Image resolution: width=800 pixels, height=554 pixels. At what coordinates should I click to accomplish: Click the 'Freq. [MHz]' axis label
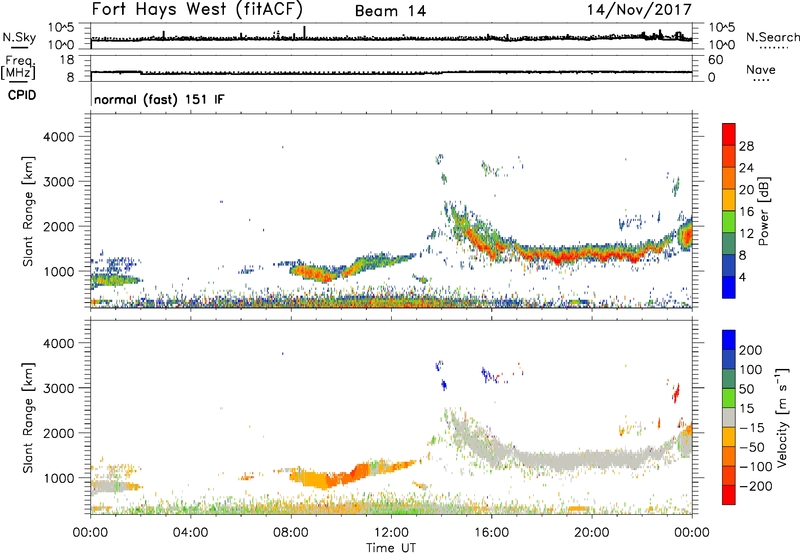tap(18, 67)
